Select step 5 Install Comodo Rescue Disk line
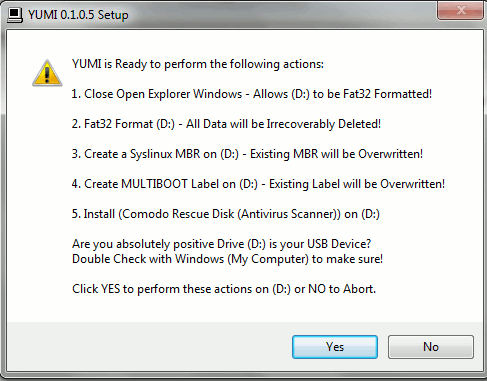The width and height of the screenshot is (487, 381). [x=226, y=214]
